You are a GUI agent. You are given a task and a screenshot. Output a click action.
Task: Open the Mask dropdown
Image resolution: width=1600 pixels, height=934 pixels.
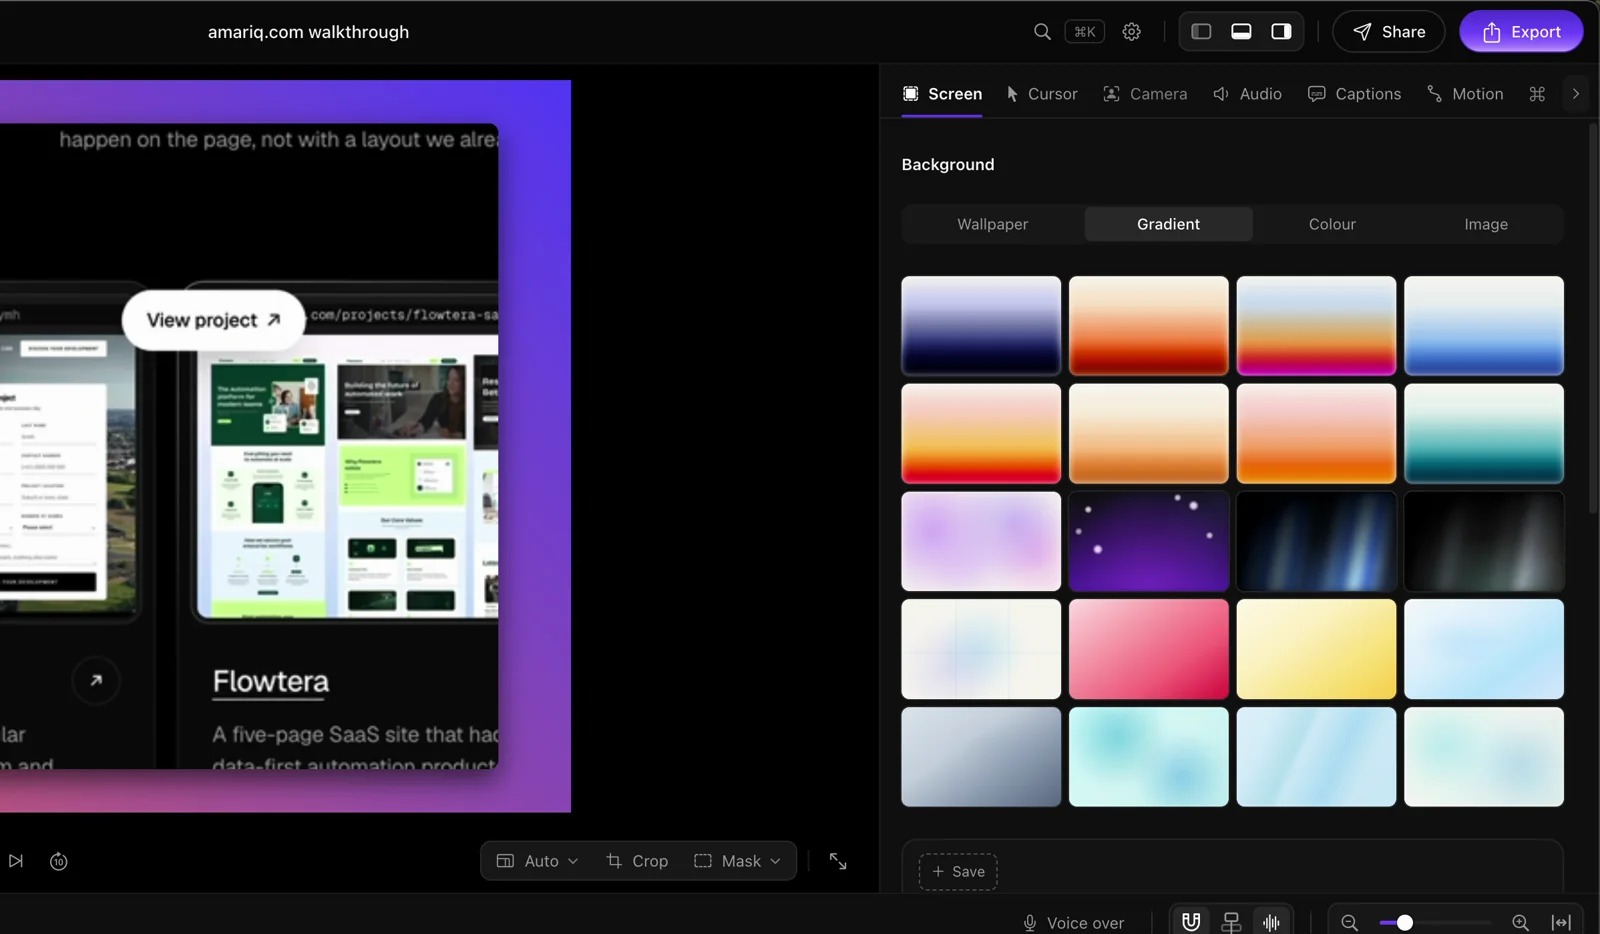click(738, 861)
